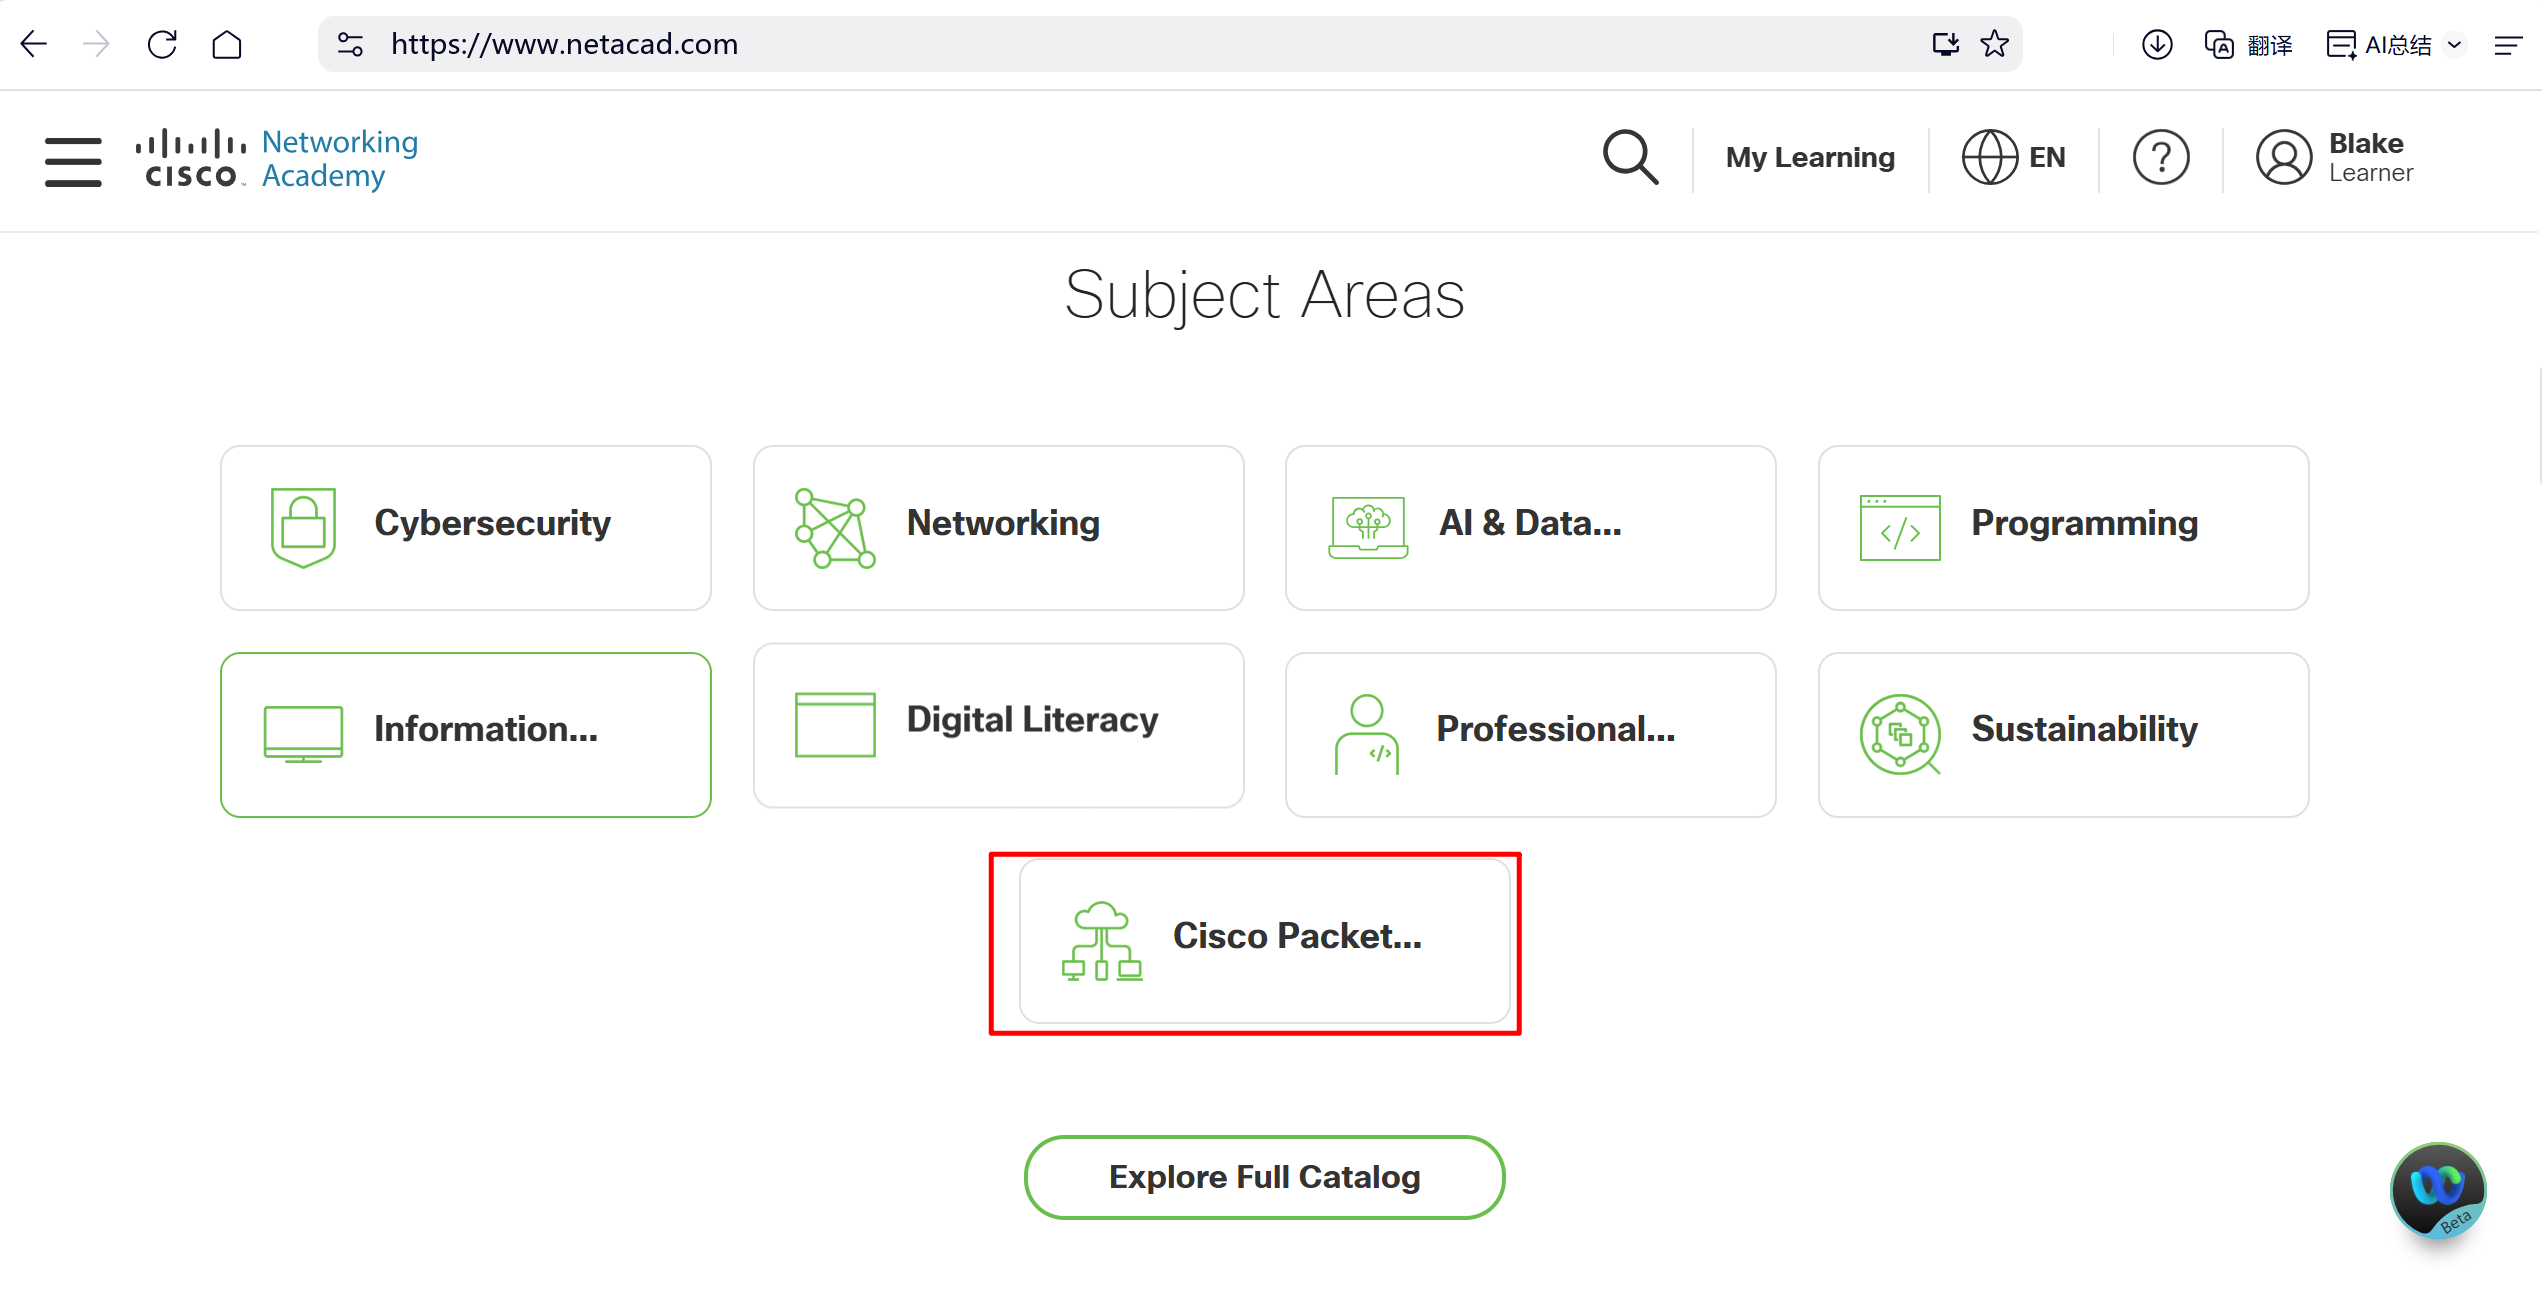Open the Programming subject area
2542x1291 pixels.
click(2063, 528)
